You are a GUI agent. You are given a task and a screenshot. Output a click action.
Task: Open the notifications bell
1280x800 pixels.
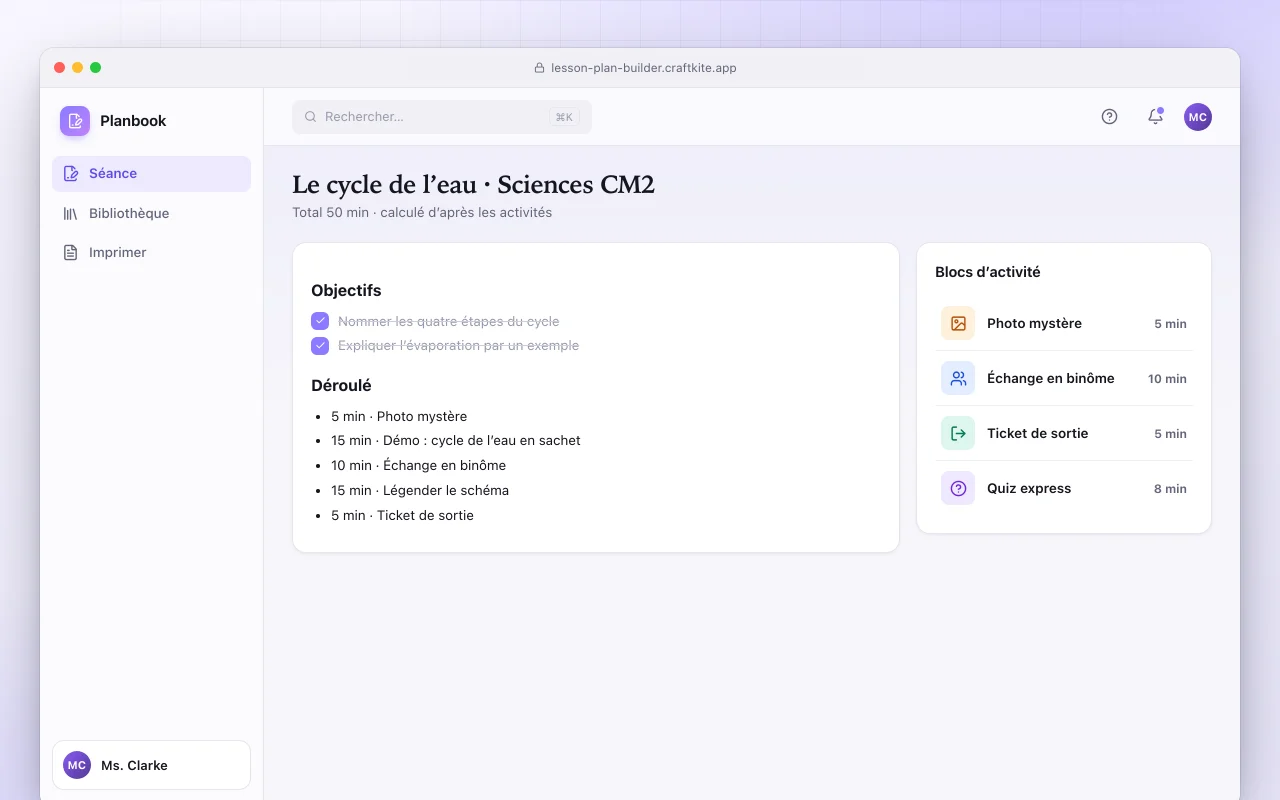point(1155,117)
